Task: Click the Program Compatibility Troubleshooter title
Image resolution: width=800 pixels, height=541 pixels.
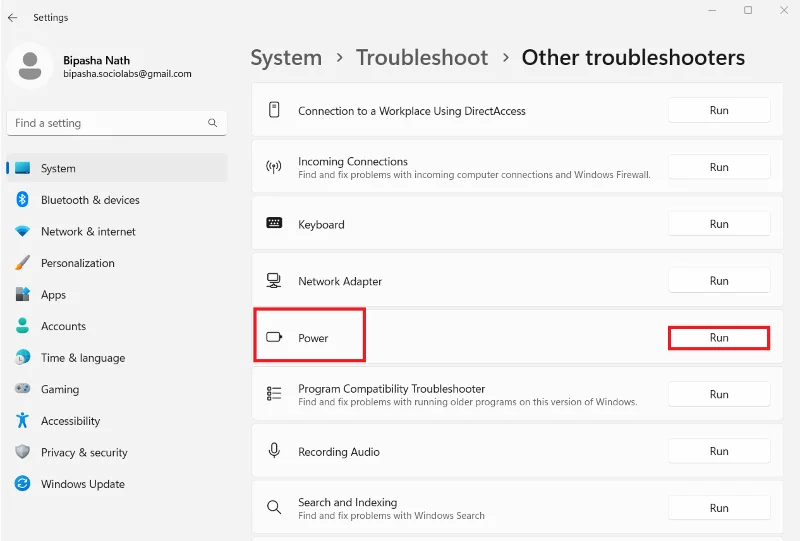Action: [x=391, y=389]
